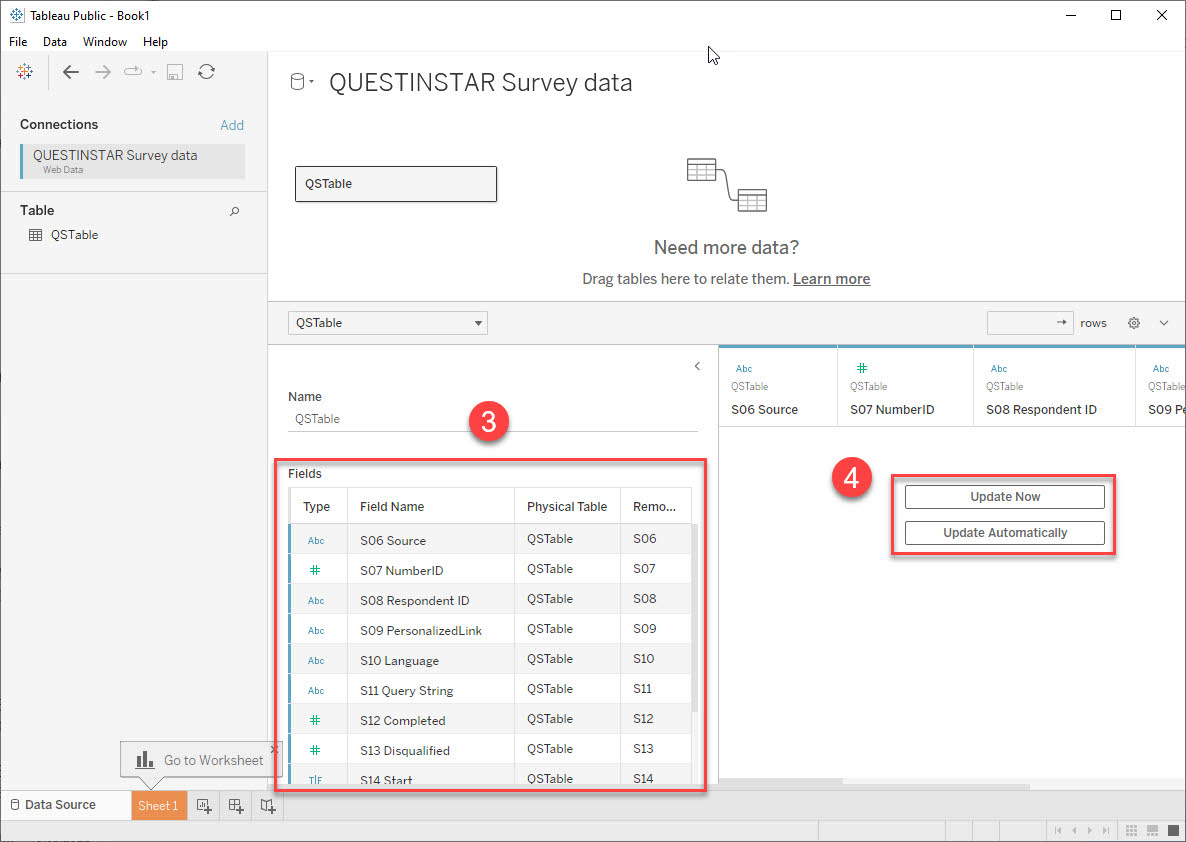Click the Update Automatically button
The height and width of the screenshot is (842, 1186).
(1004, 533)
